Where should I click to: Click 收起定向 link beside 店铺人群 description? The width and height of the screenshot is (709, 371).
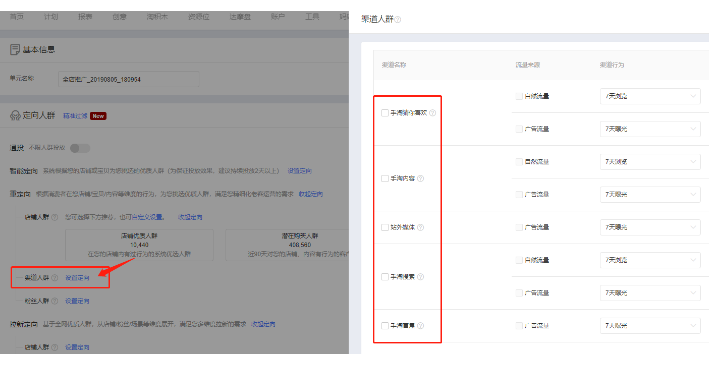190,217
